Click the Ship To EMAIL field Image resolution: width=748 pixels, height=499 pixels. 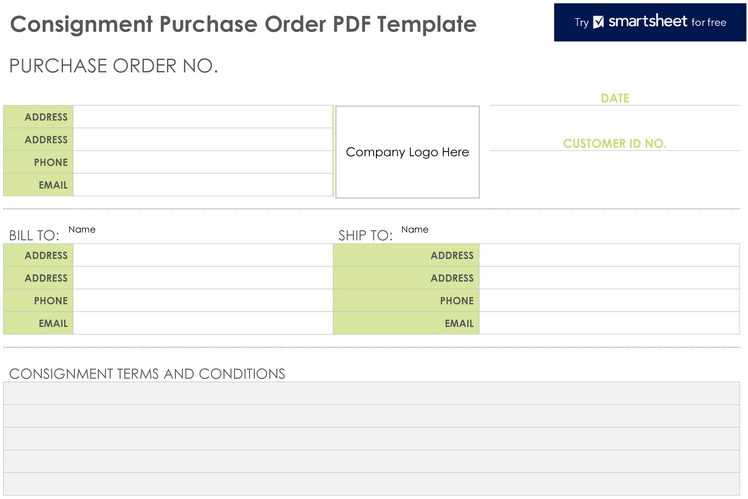[x=609, y=323]
